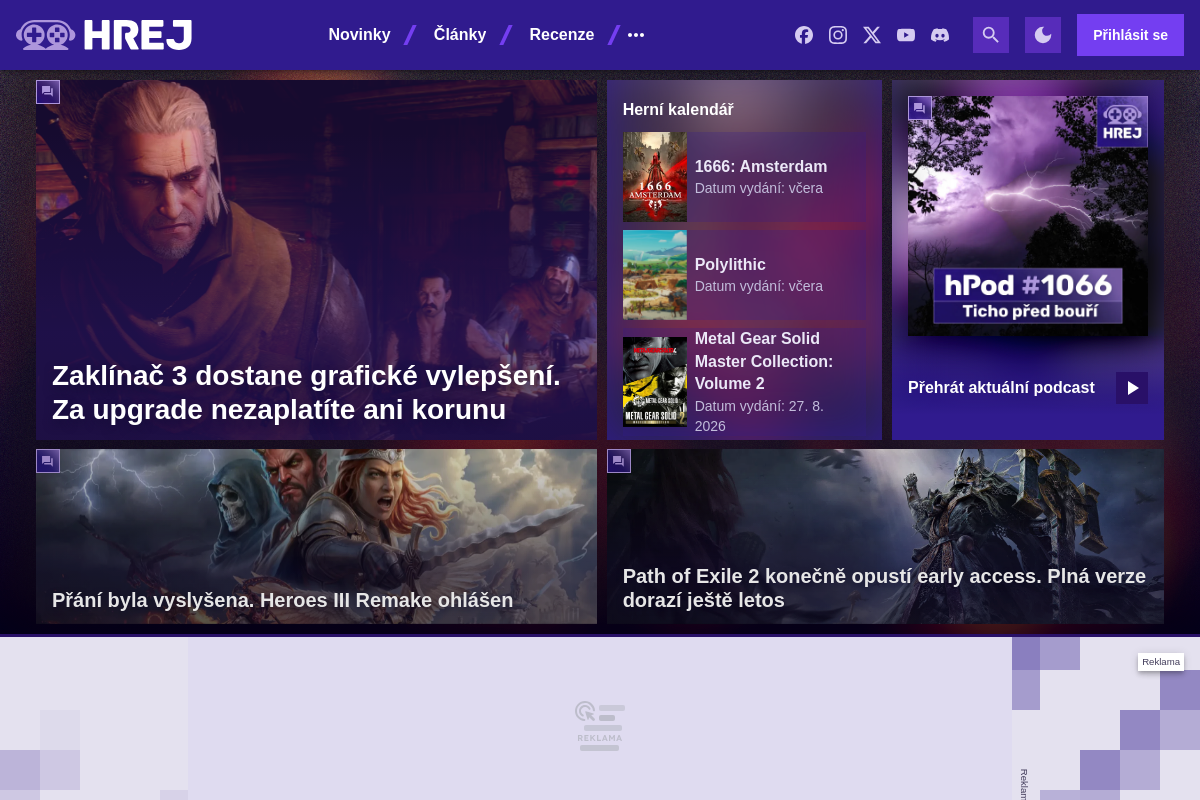This screenshot has height=800, width=1200.
Task: Open the Novinky menu item
Action: click(x=359, y=35)
